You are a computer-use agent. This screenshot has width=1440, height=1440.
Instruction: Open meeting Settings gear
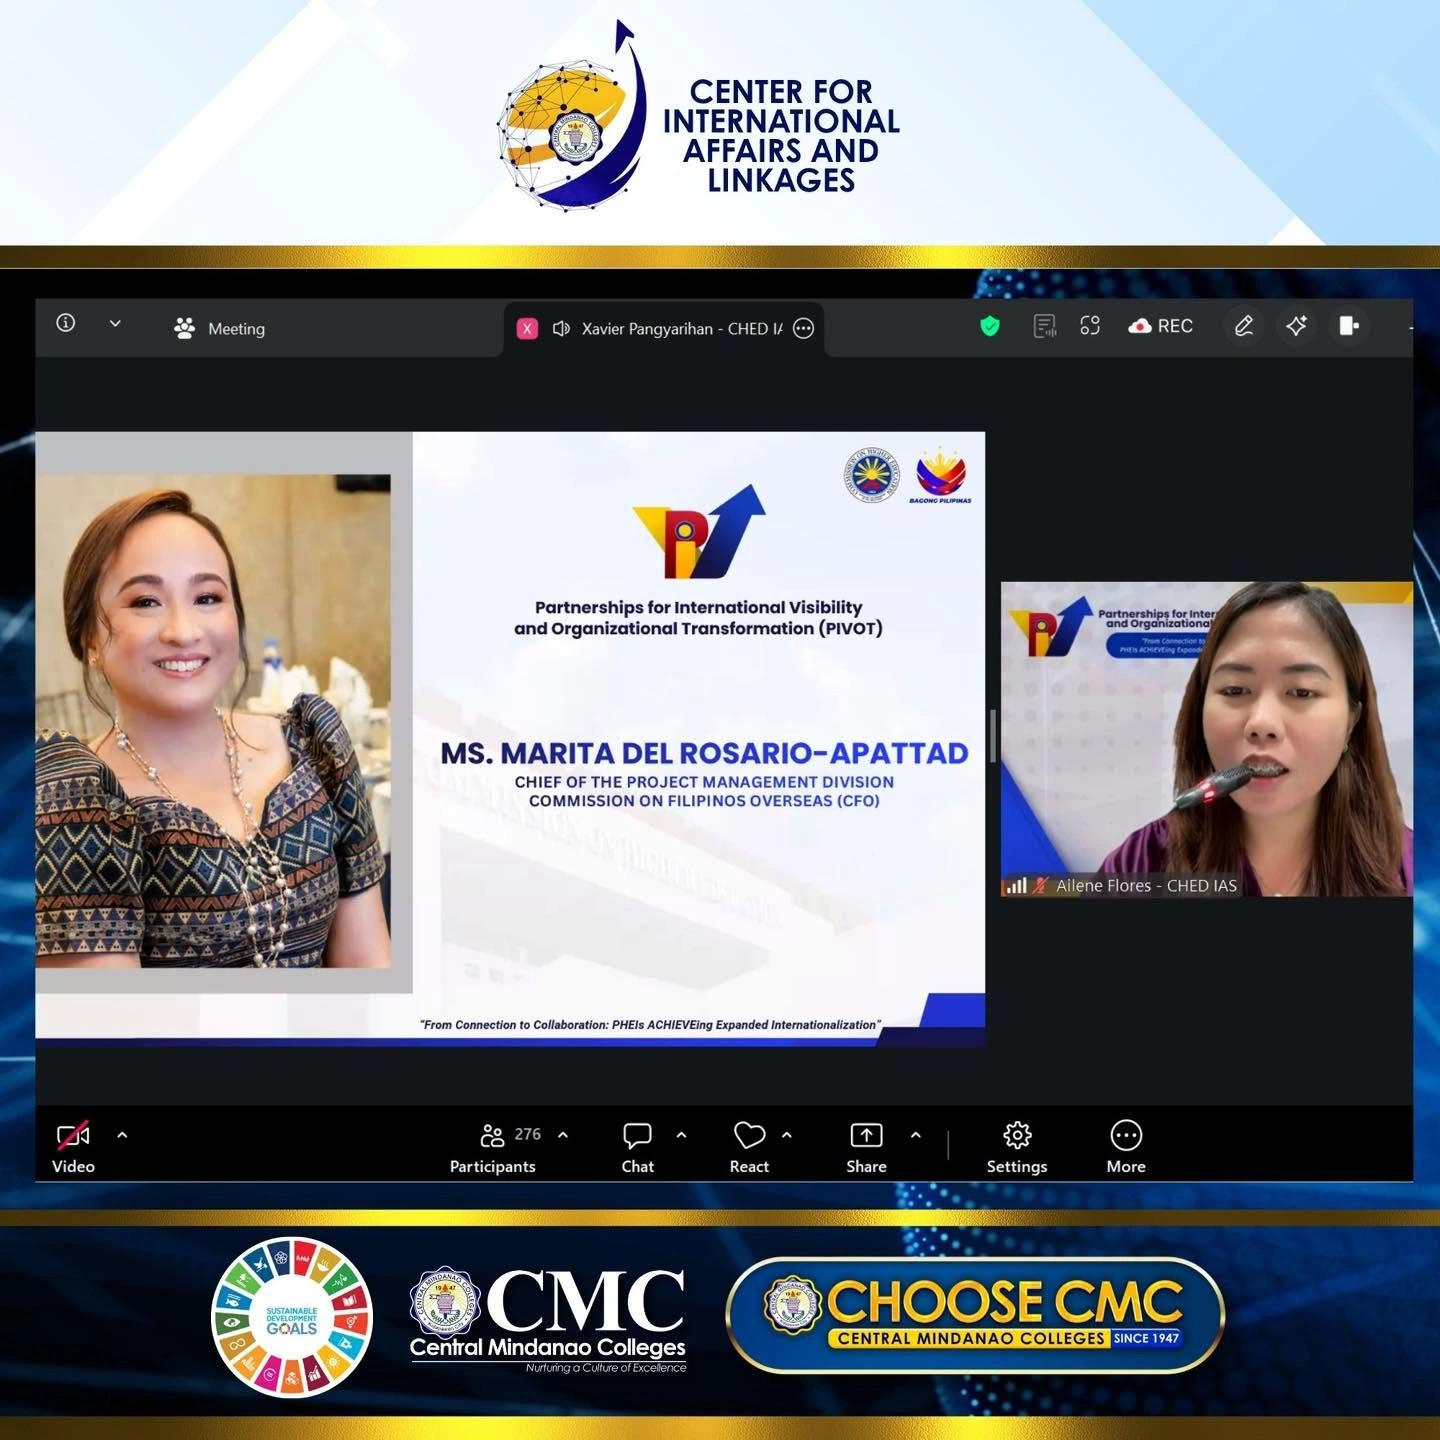[x=1017, y=1147]
